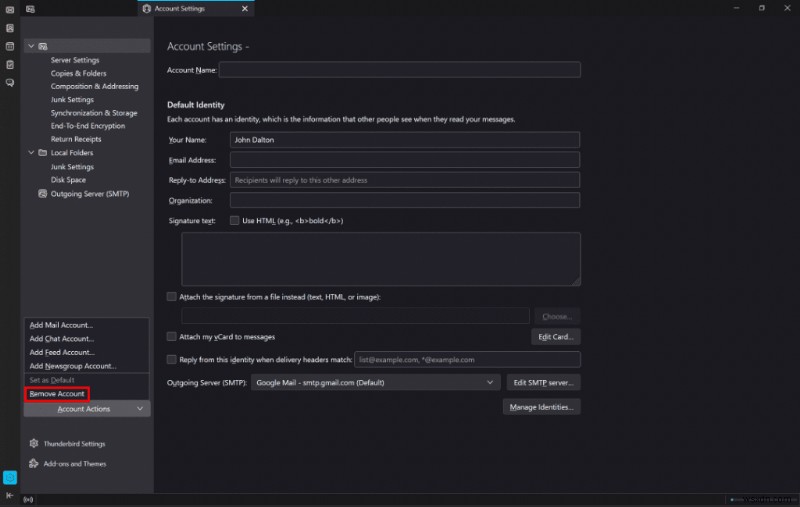Viewport: 800px width, 507px height.
Task: Select Set as Default menu entry
Action: (x=52, y=380)
